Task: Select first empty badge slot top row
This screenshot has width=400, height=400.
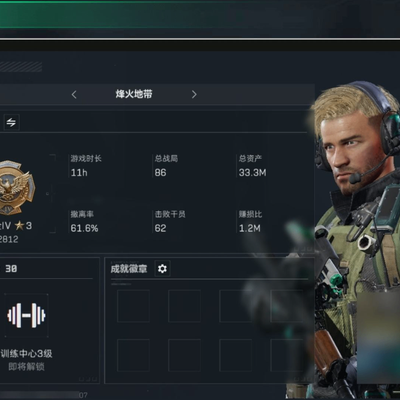Action: 133,306
